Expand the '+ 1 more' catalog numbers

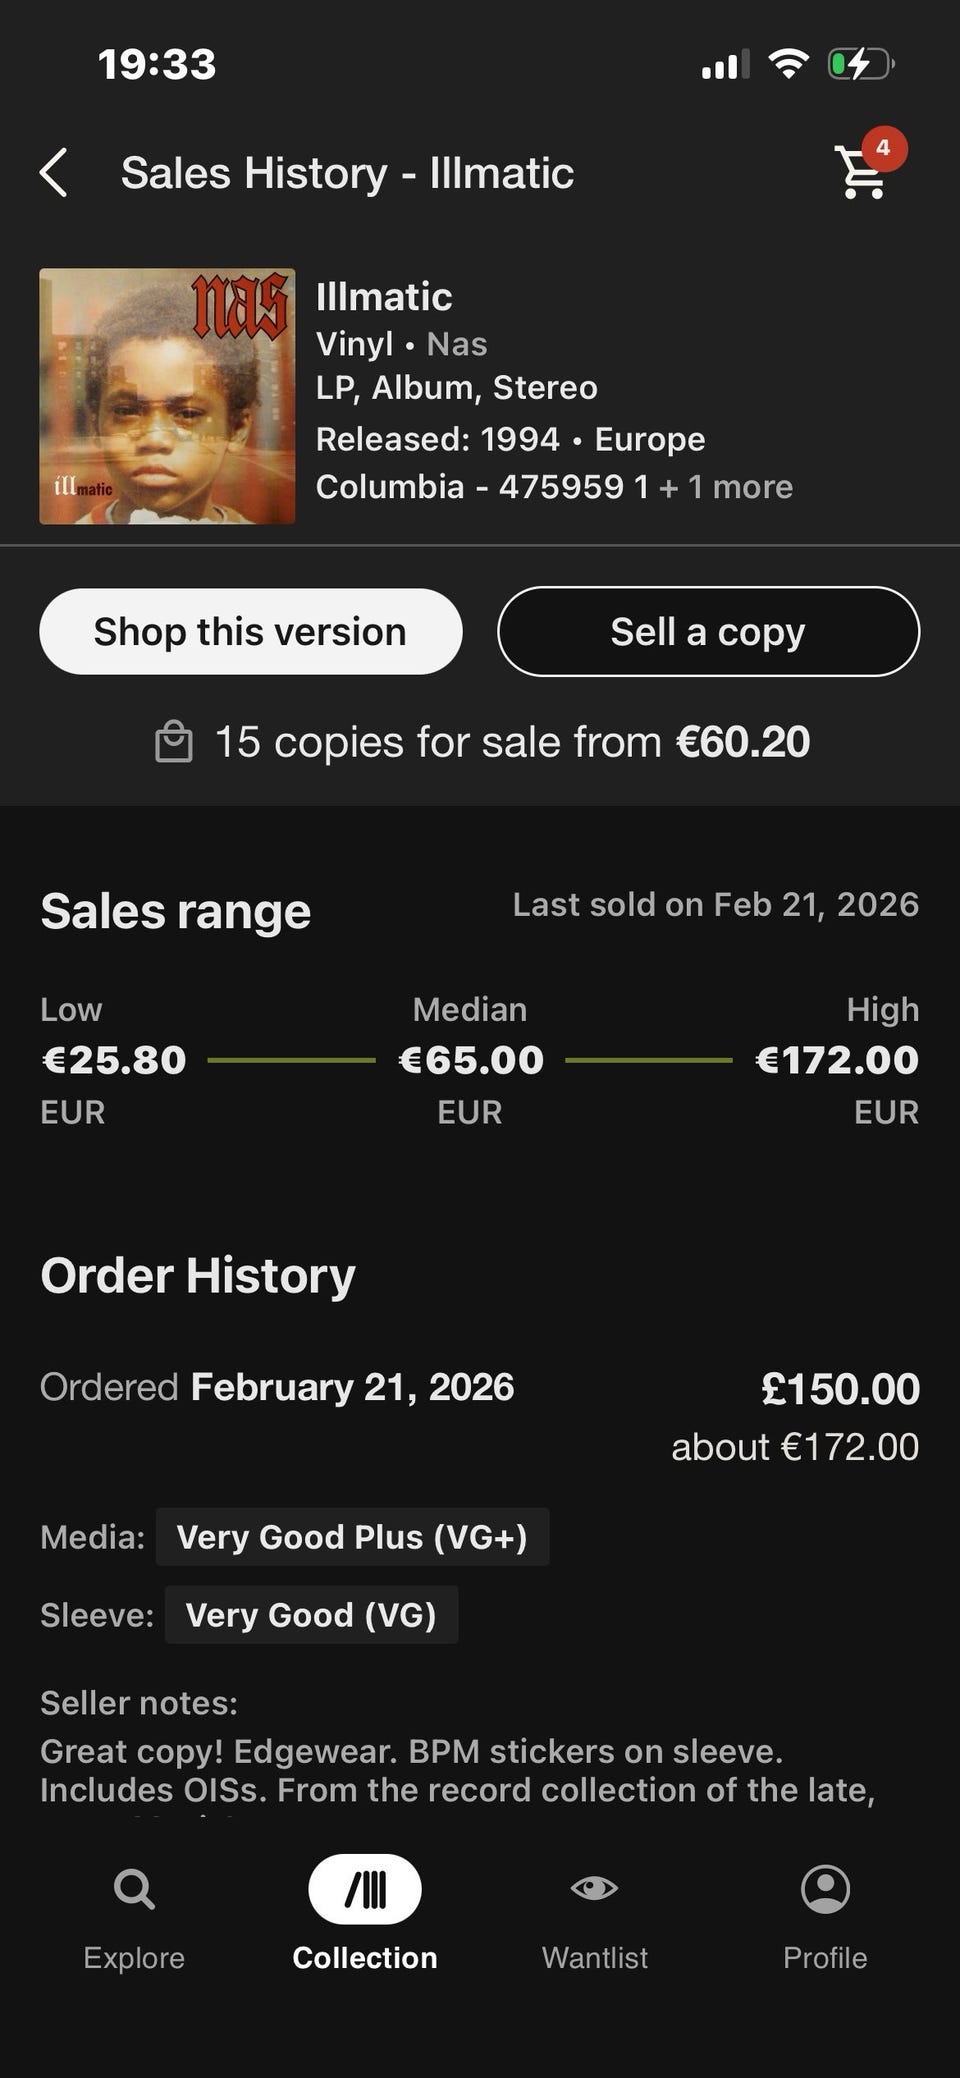coord(726,487)
